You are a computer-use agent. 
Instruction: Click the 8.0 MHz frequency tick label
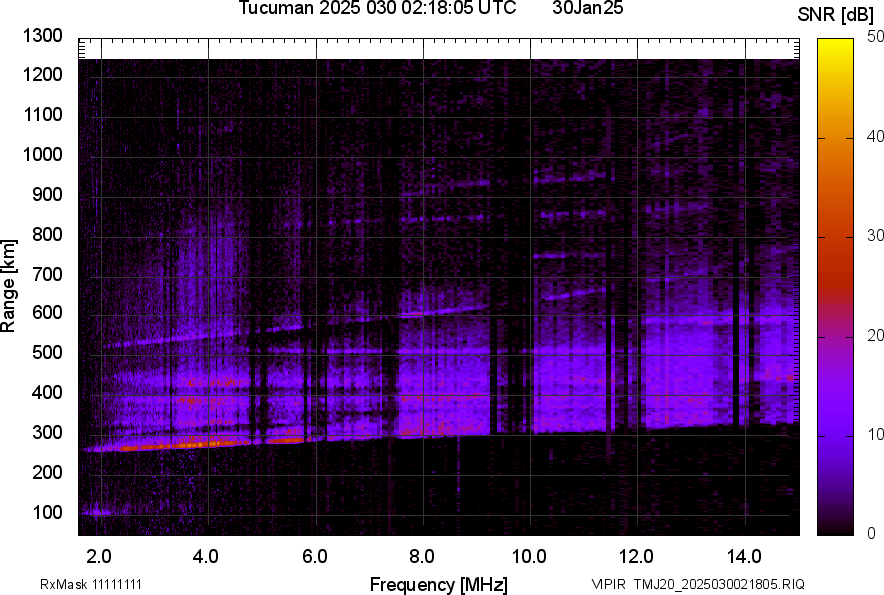pos(422,555)
